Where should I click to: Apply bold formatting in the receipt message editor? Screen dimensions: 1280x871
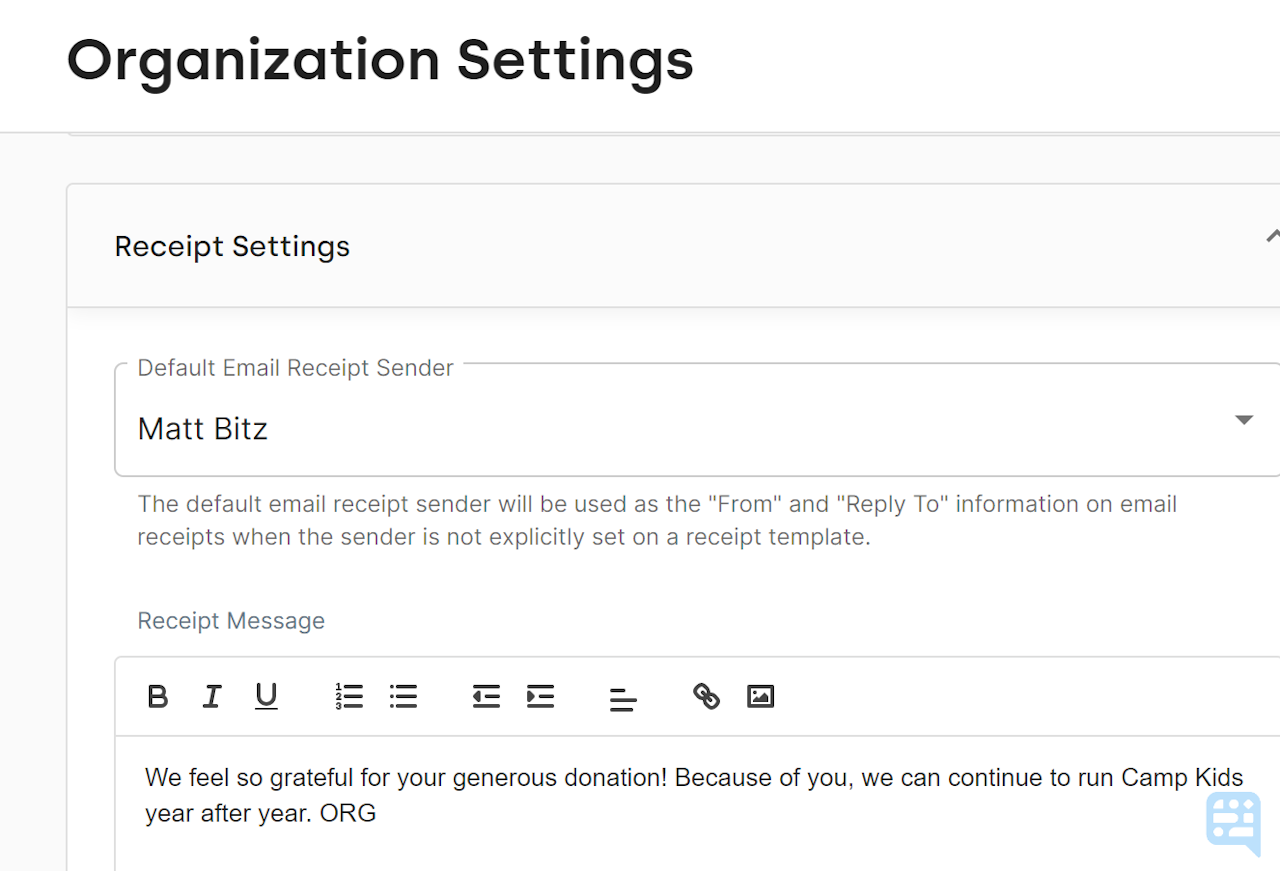coord(157,697)
